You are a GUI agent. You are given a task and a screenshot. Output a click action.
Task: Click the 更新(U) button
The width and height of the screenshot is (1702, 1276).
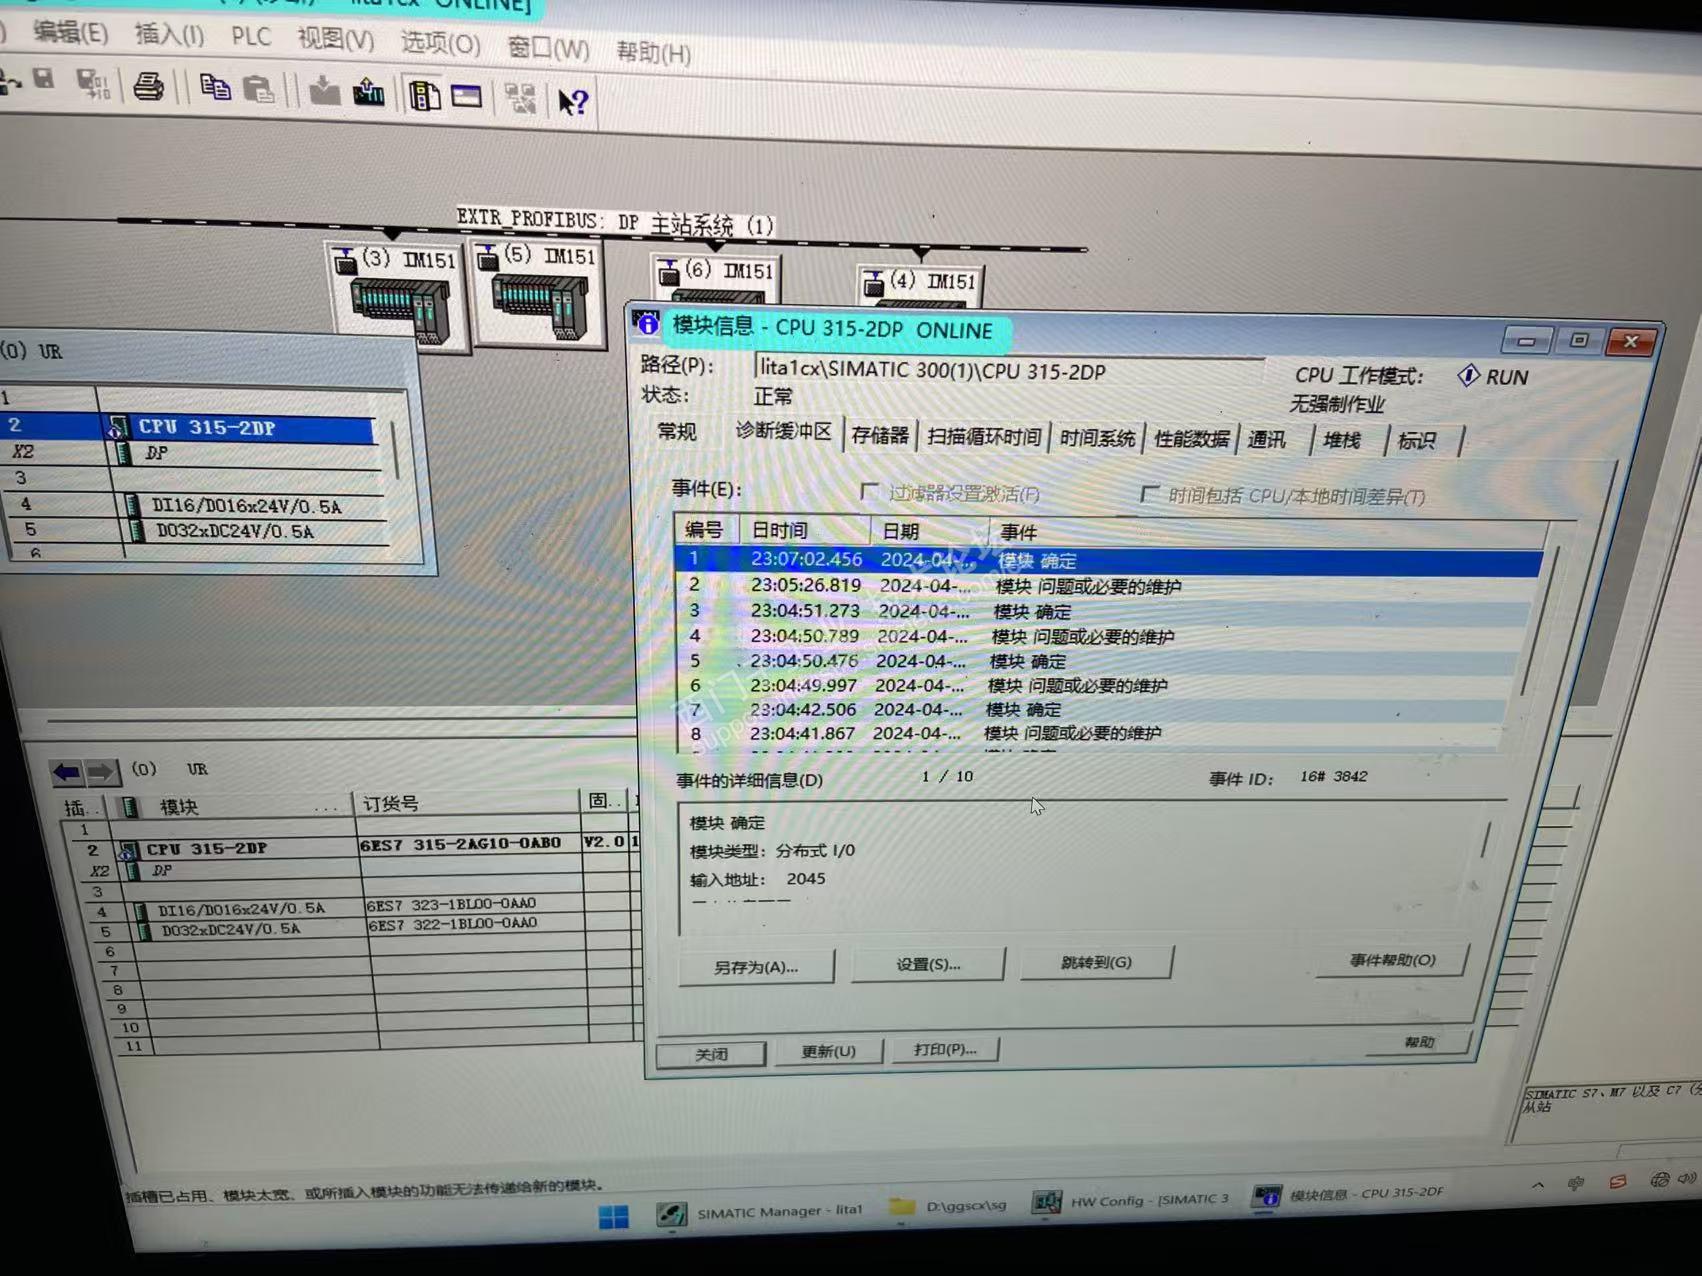tap(828, 1051)
